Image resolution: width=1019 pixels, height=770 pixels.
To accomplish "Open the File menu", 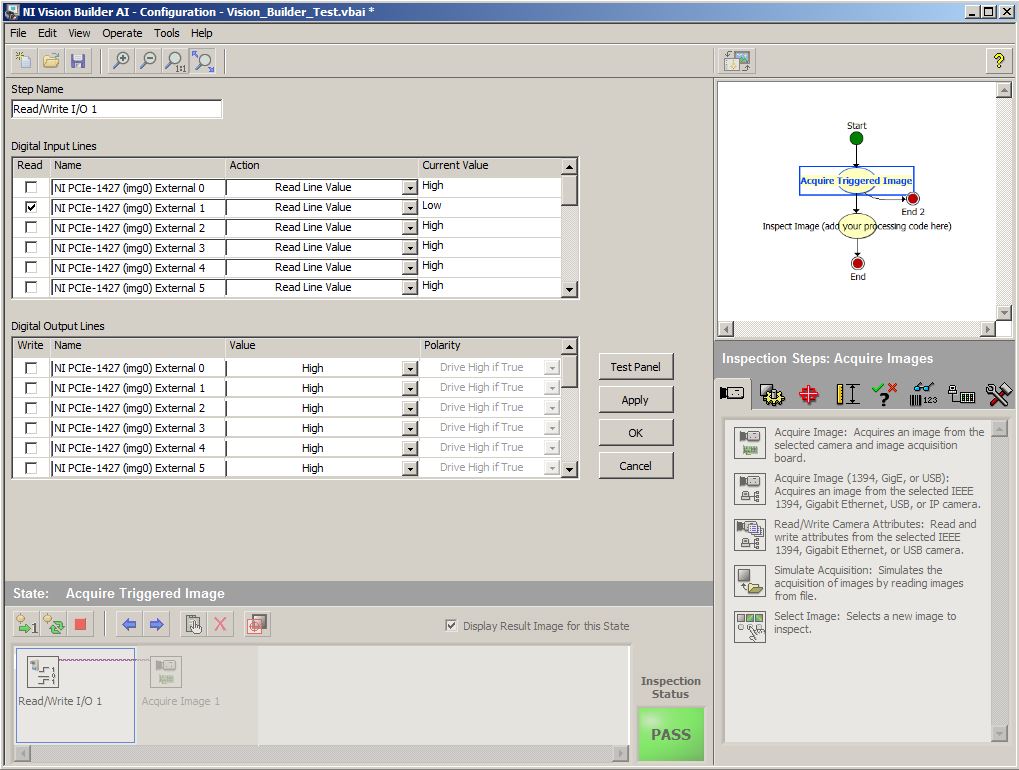I will tap(18, 33).
